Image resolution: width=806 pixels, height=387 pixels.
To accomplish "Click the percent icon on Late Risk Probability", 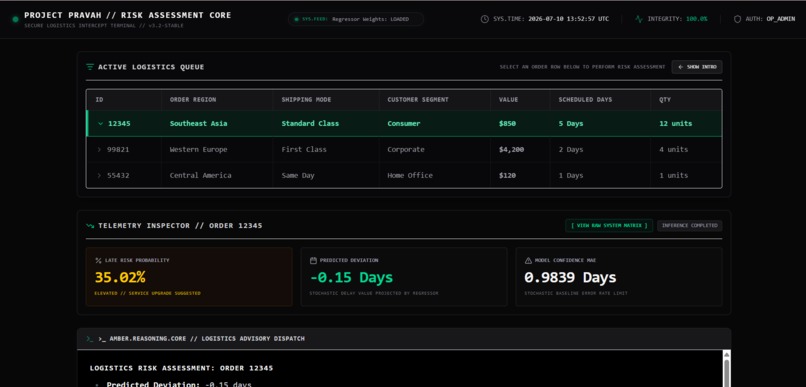I will [98, 261].
